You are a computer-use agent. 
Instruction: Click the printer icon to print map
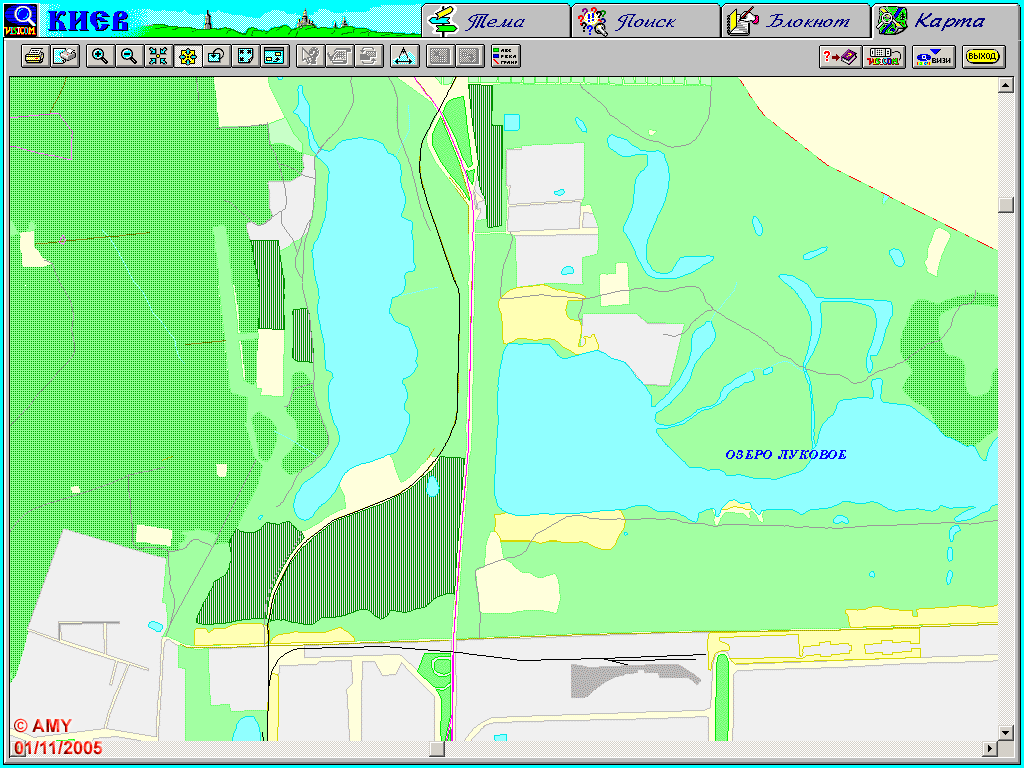point(35,56)
